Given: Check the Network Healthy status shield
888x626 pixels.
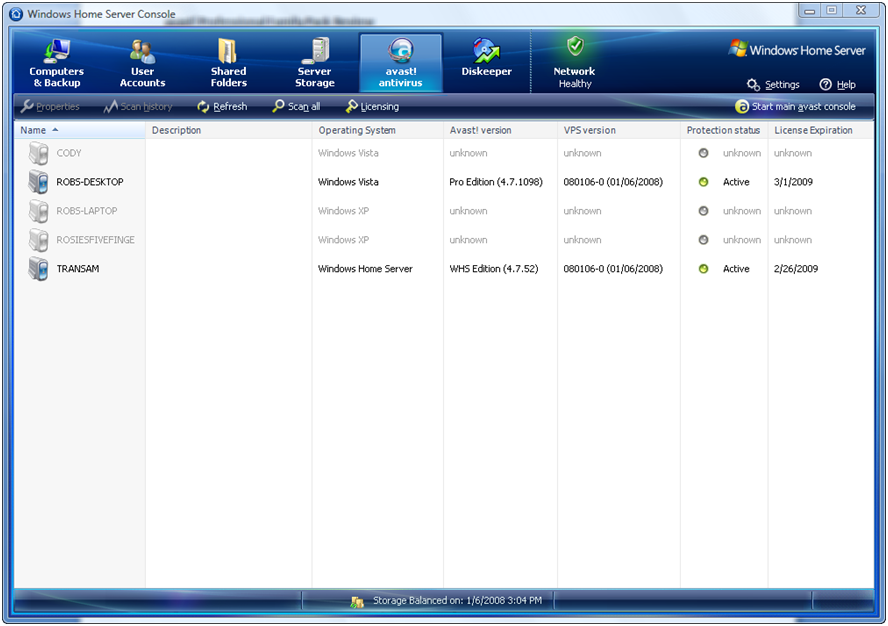Looking at the screenshot, I should (x=575, y=46).
